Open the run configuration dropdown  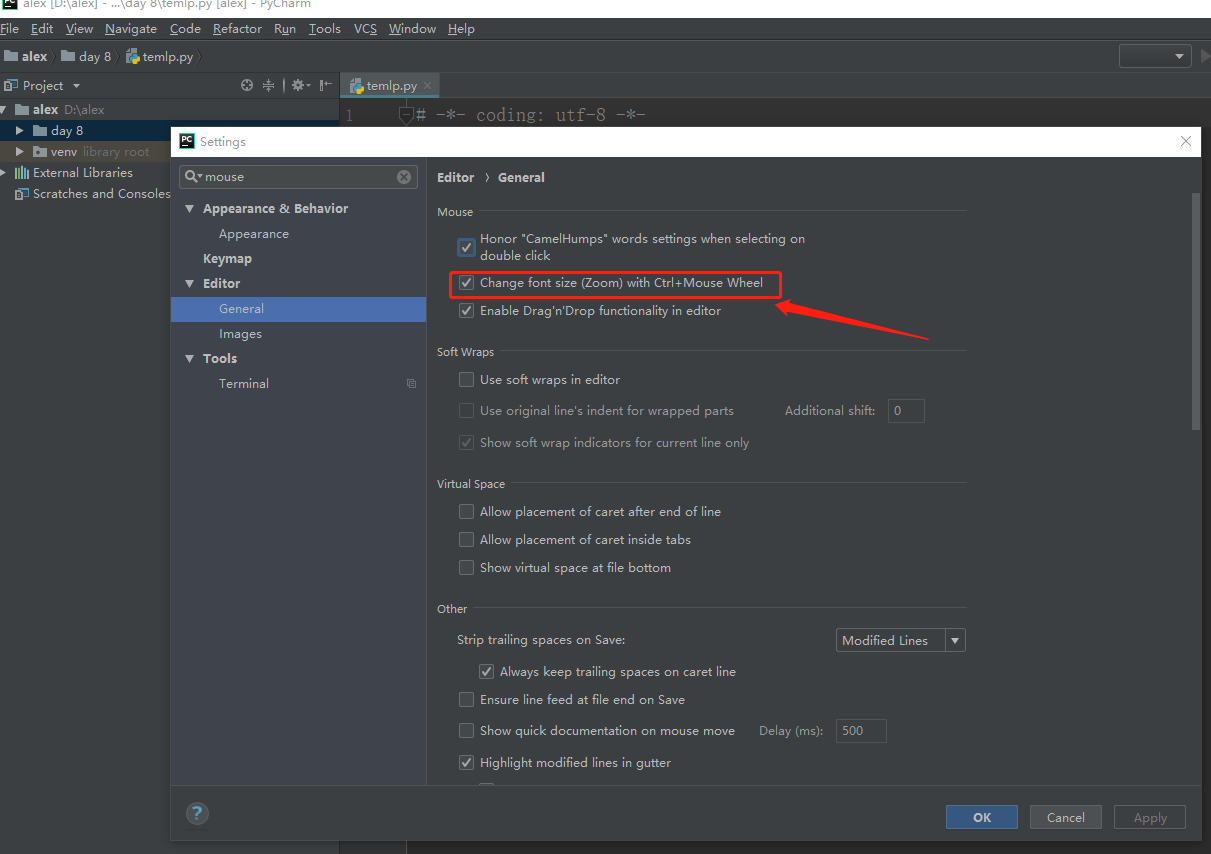1155,57
